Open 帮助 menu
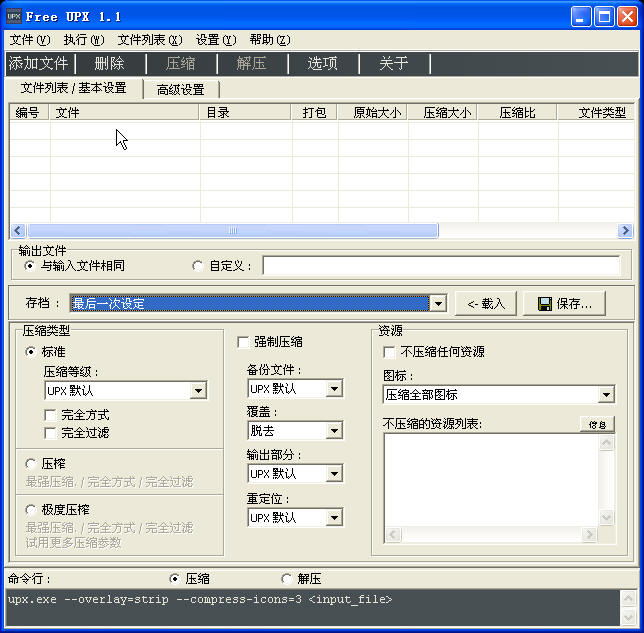 [x=270, y=40]
